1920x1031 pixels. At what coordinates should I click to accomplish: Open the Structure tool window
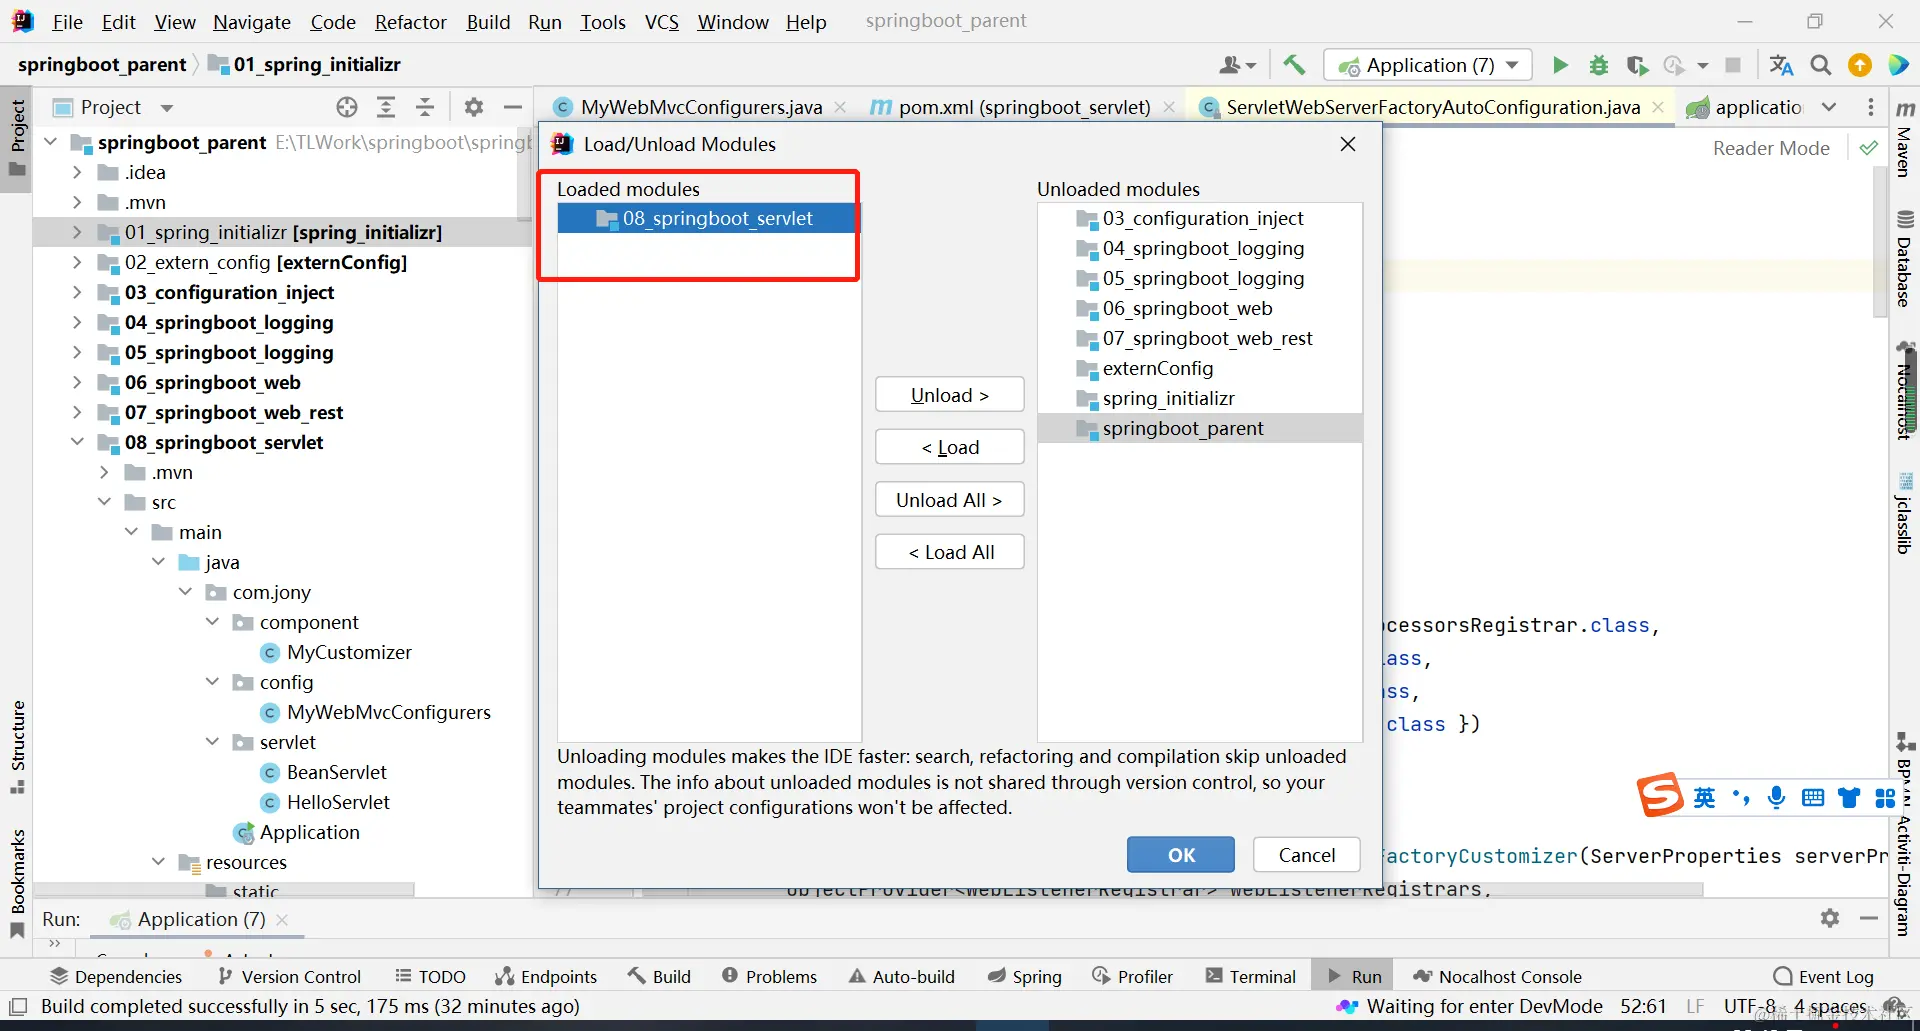[17, 747]
